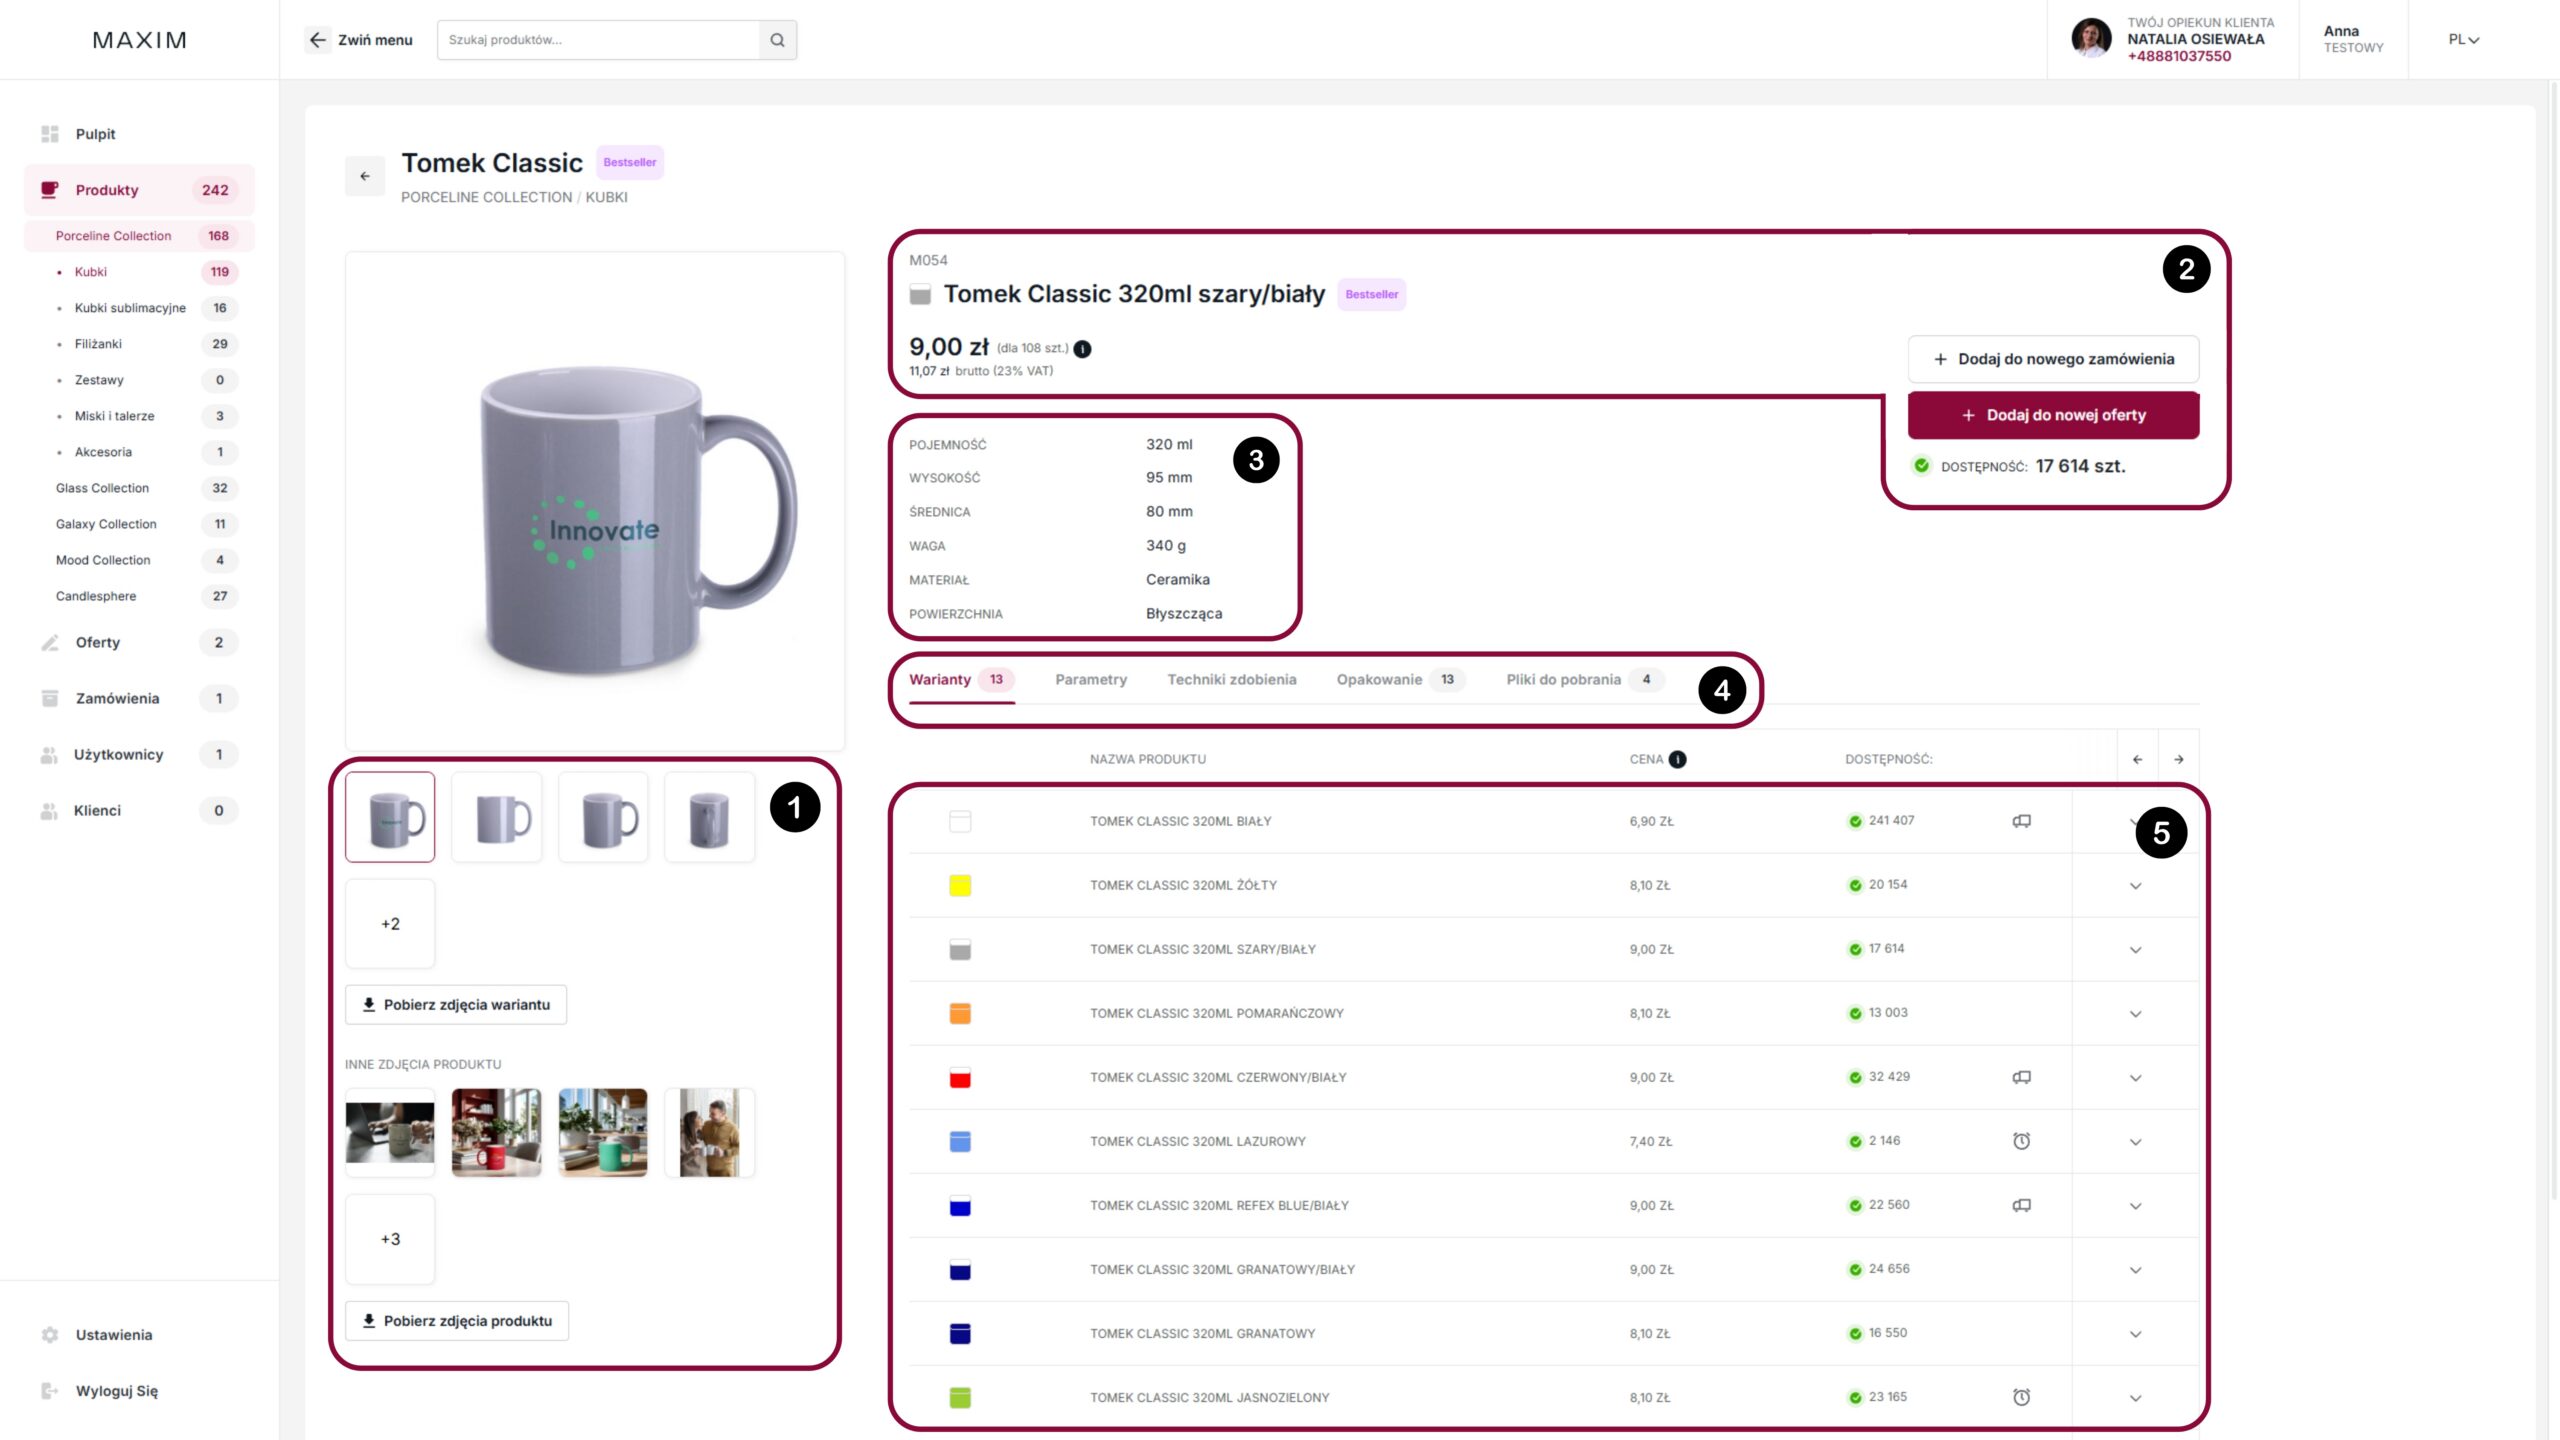Screen dimensions: 2560x1440
Task: Open the PL language dropdown
Action: point(2463,40)
